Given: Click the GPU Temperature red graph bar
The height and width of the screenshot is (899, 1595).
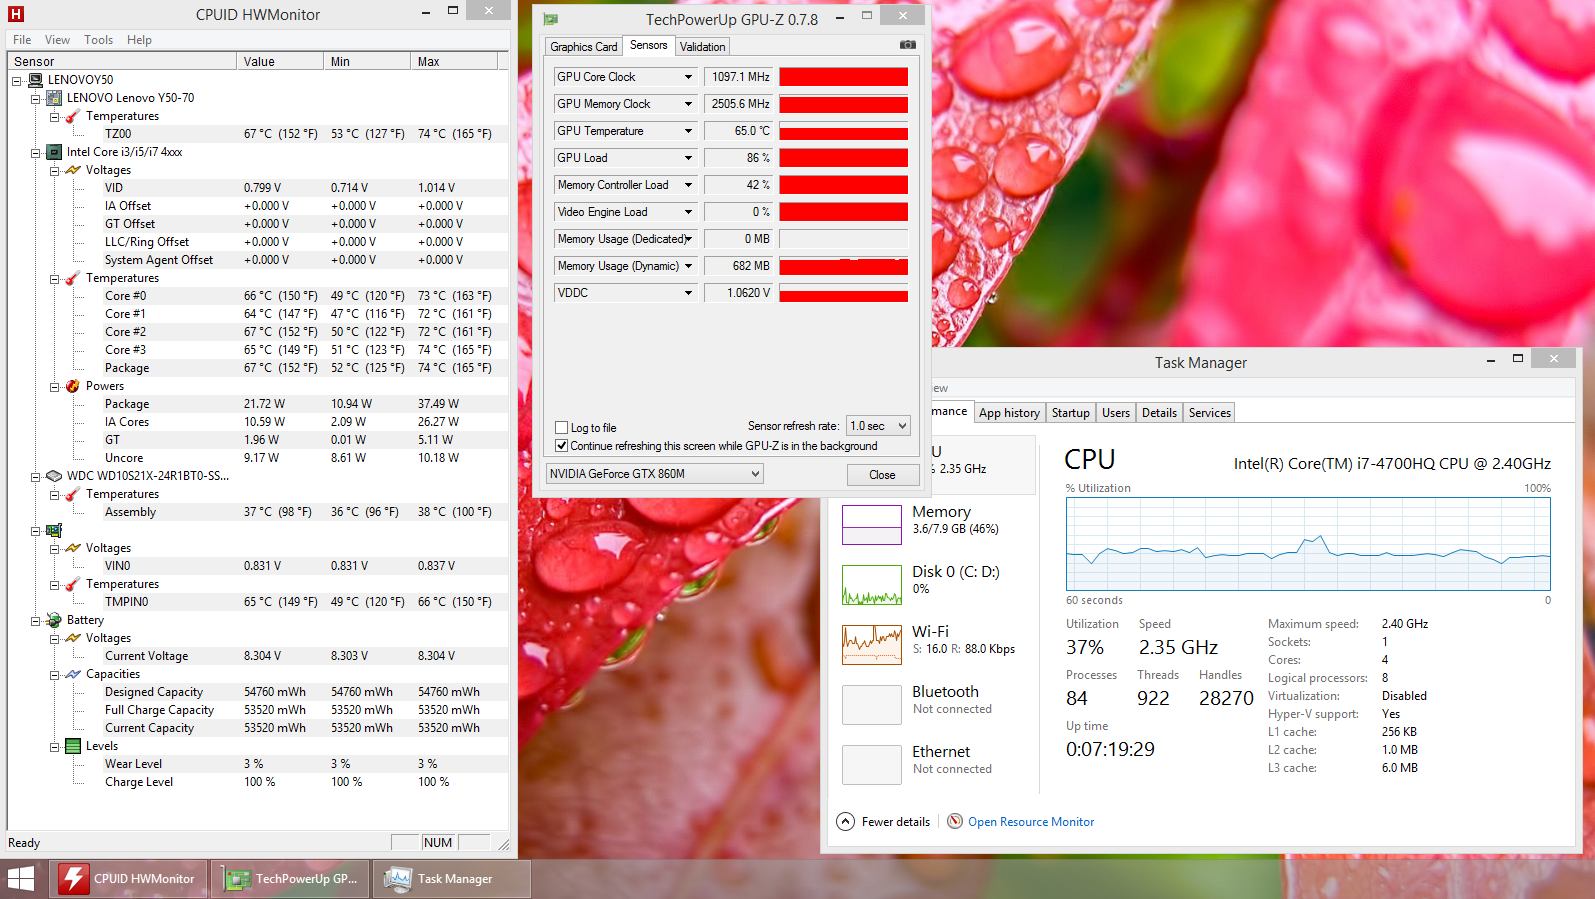Looking at the screenshot, I should tap(844, 131).
